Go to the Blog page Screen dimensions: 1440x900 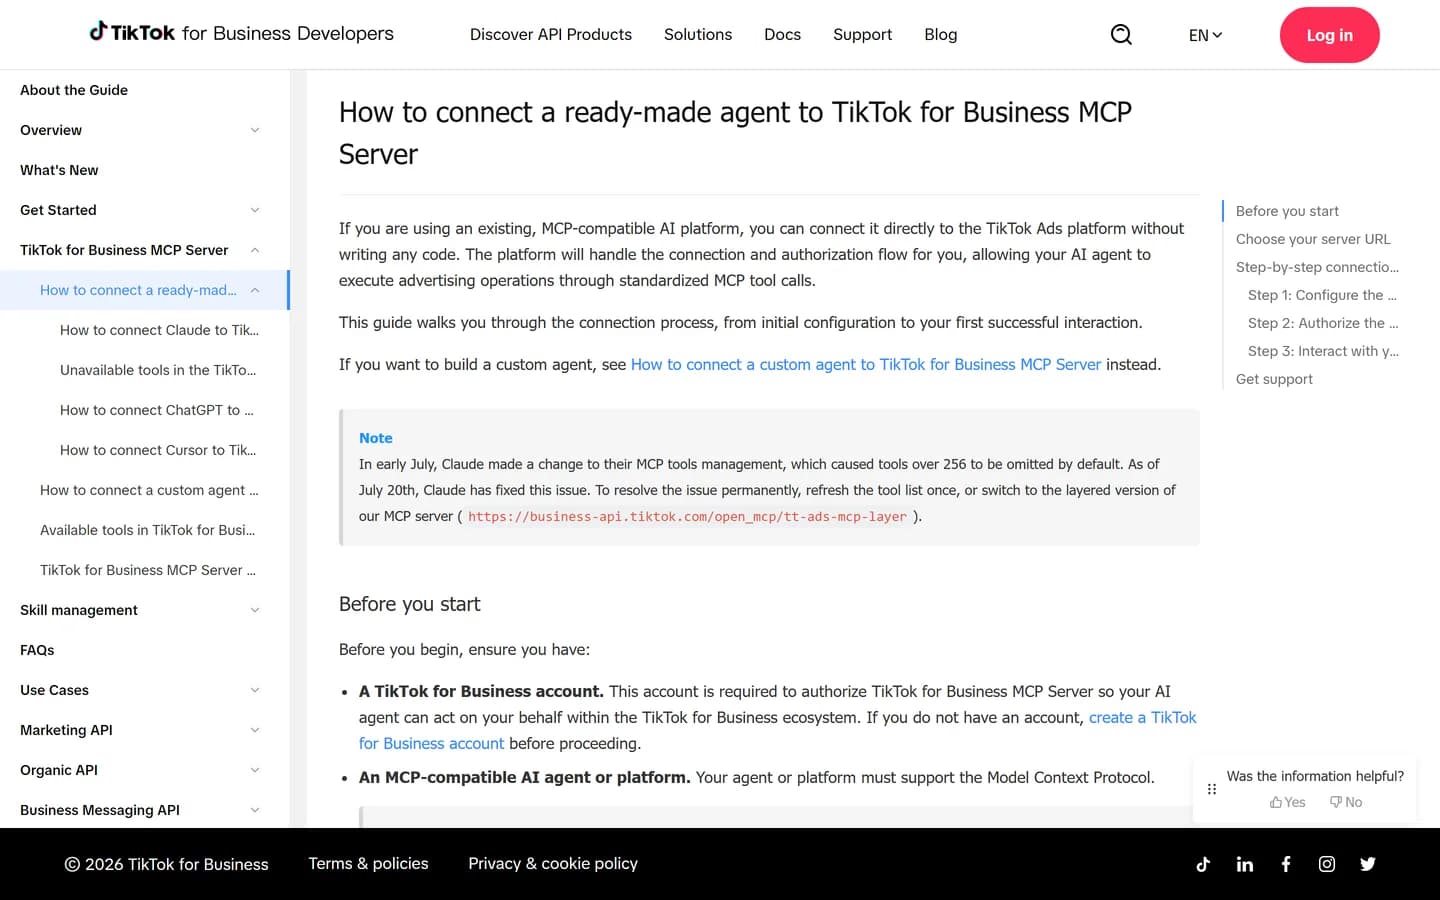[940, 35]
